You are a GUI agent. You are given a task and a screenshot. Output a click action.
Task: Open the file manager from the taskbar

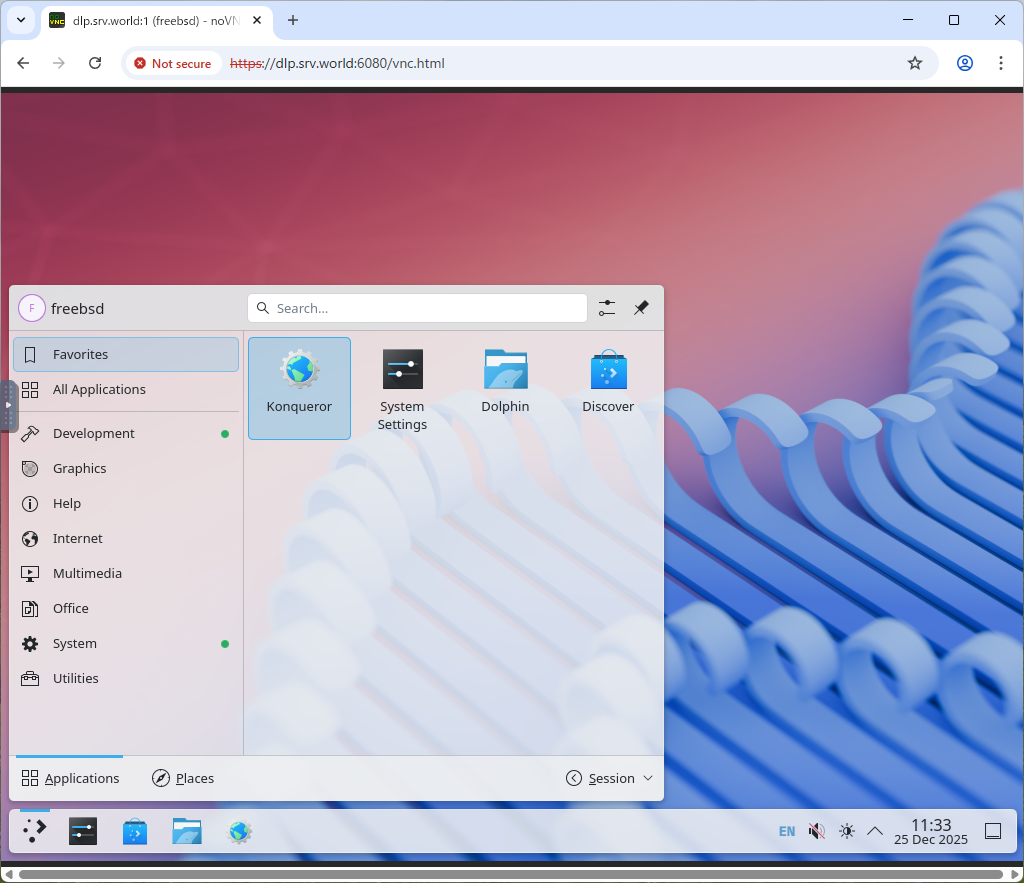click(187, 831)
